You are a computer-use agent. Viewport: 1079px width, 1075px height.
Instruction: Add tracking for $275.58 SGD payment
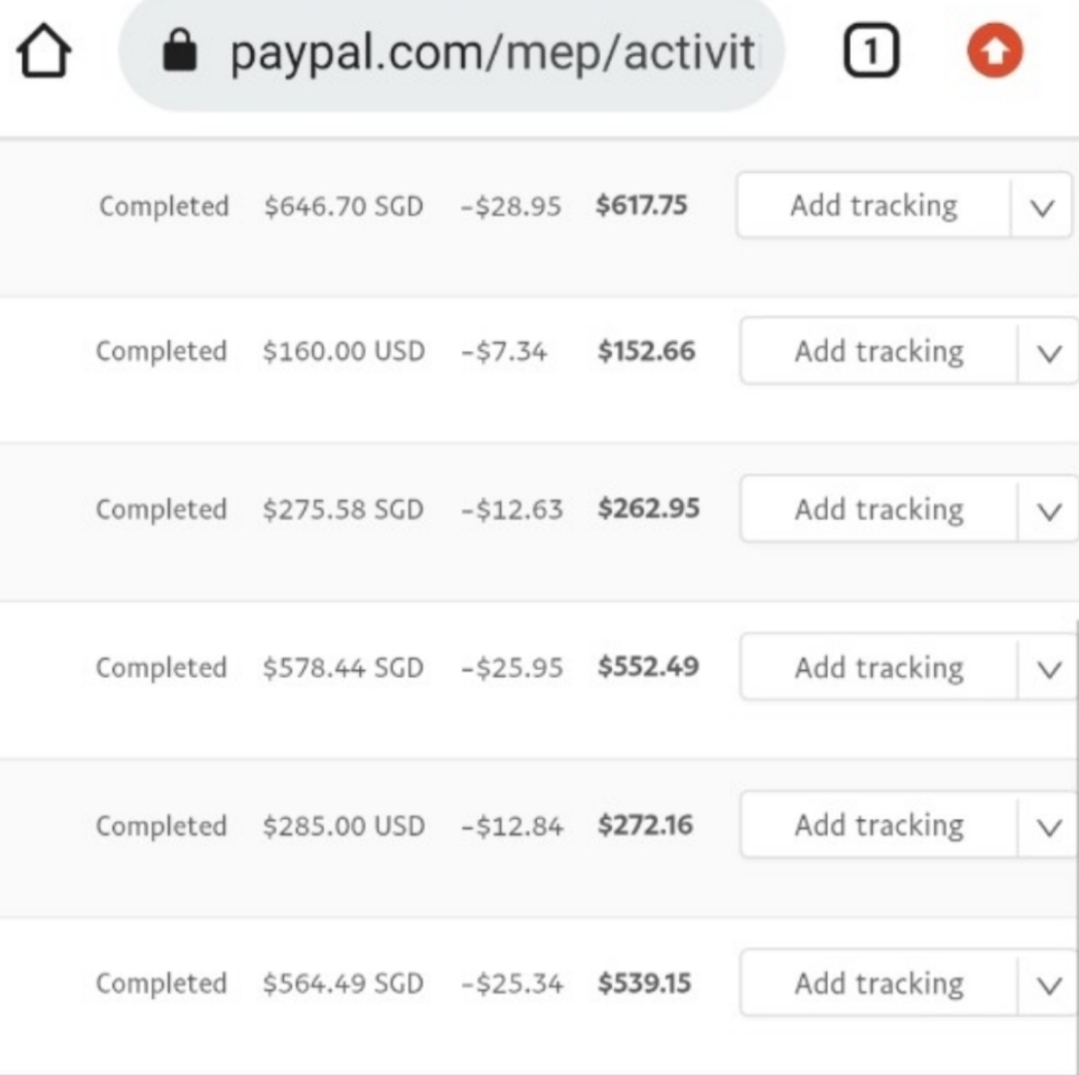click(x=879, y=509)
